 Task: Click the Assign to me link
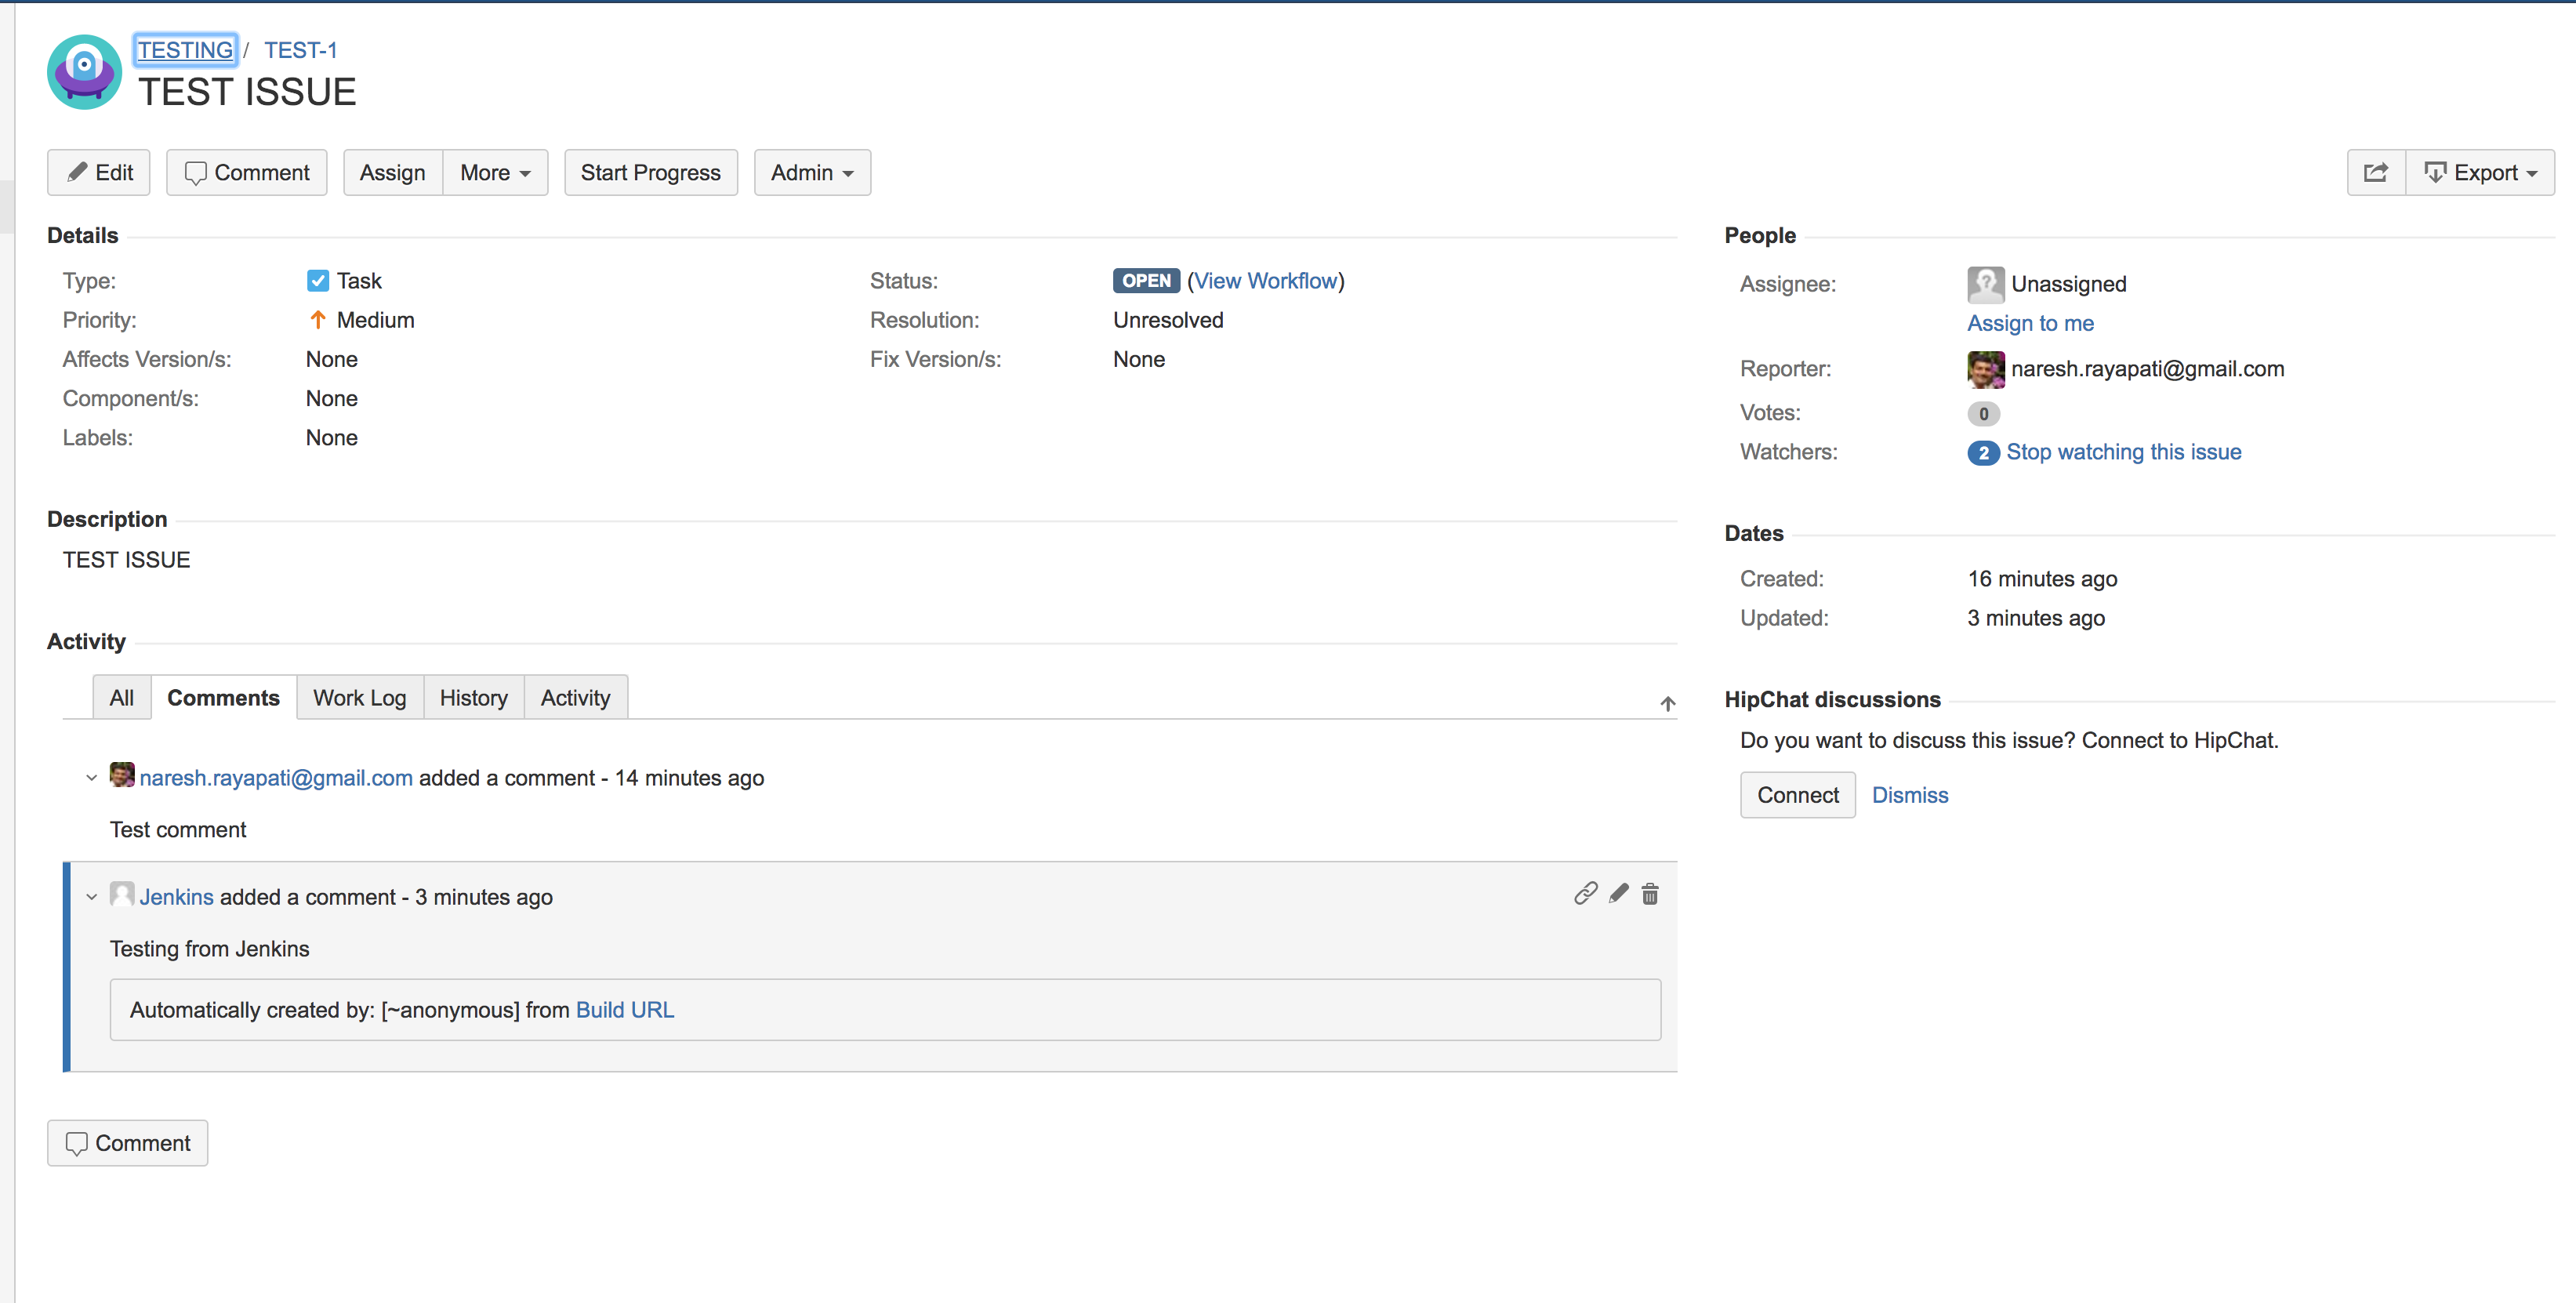[x=2030, y=323]
